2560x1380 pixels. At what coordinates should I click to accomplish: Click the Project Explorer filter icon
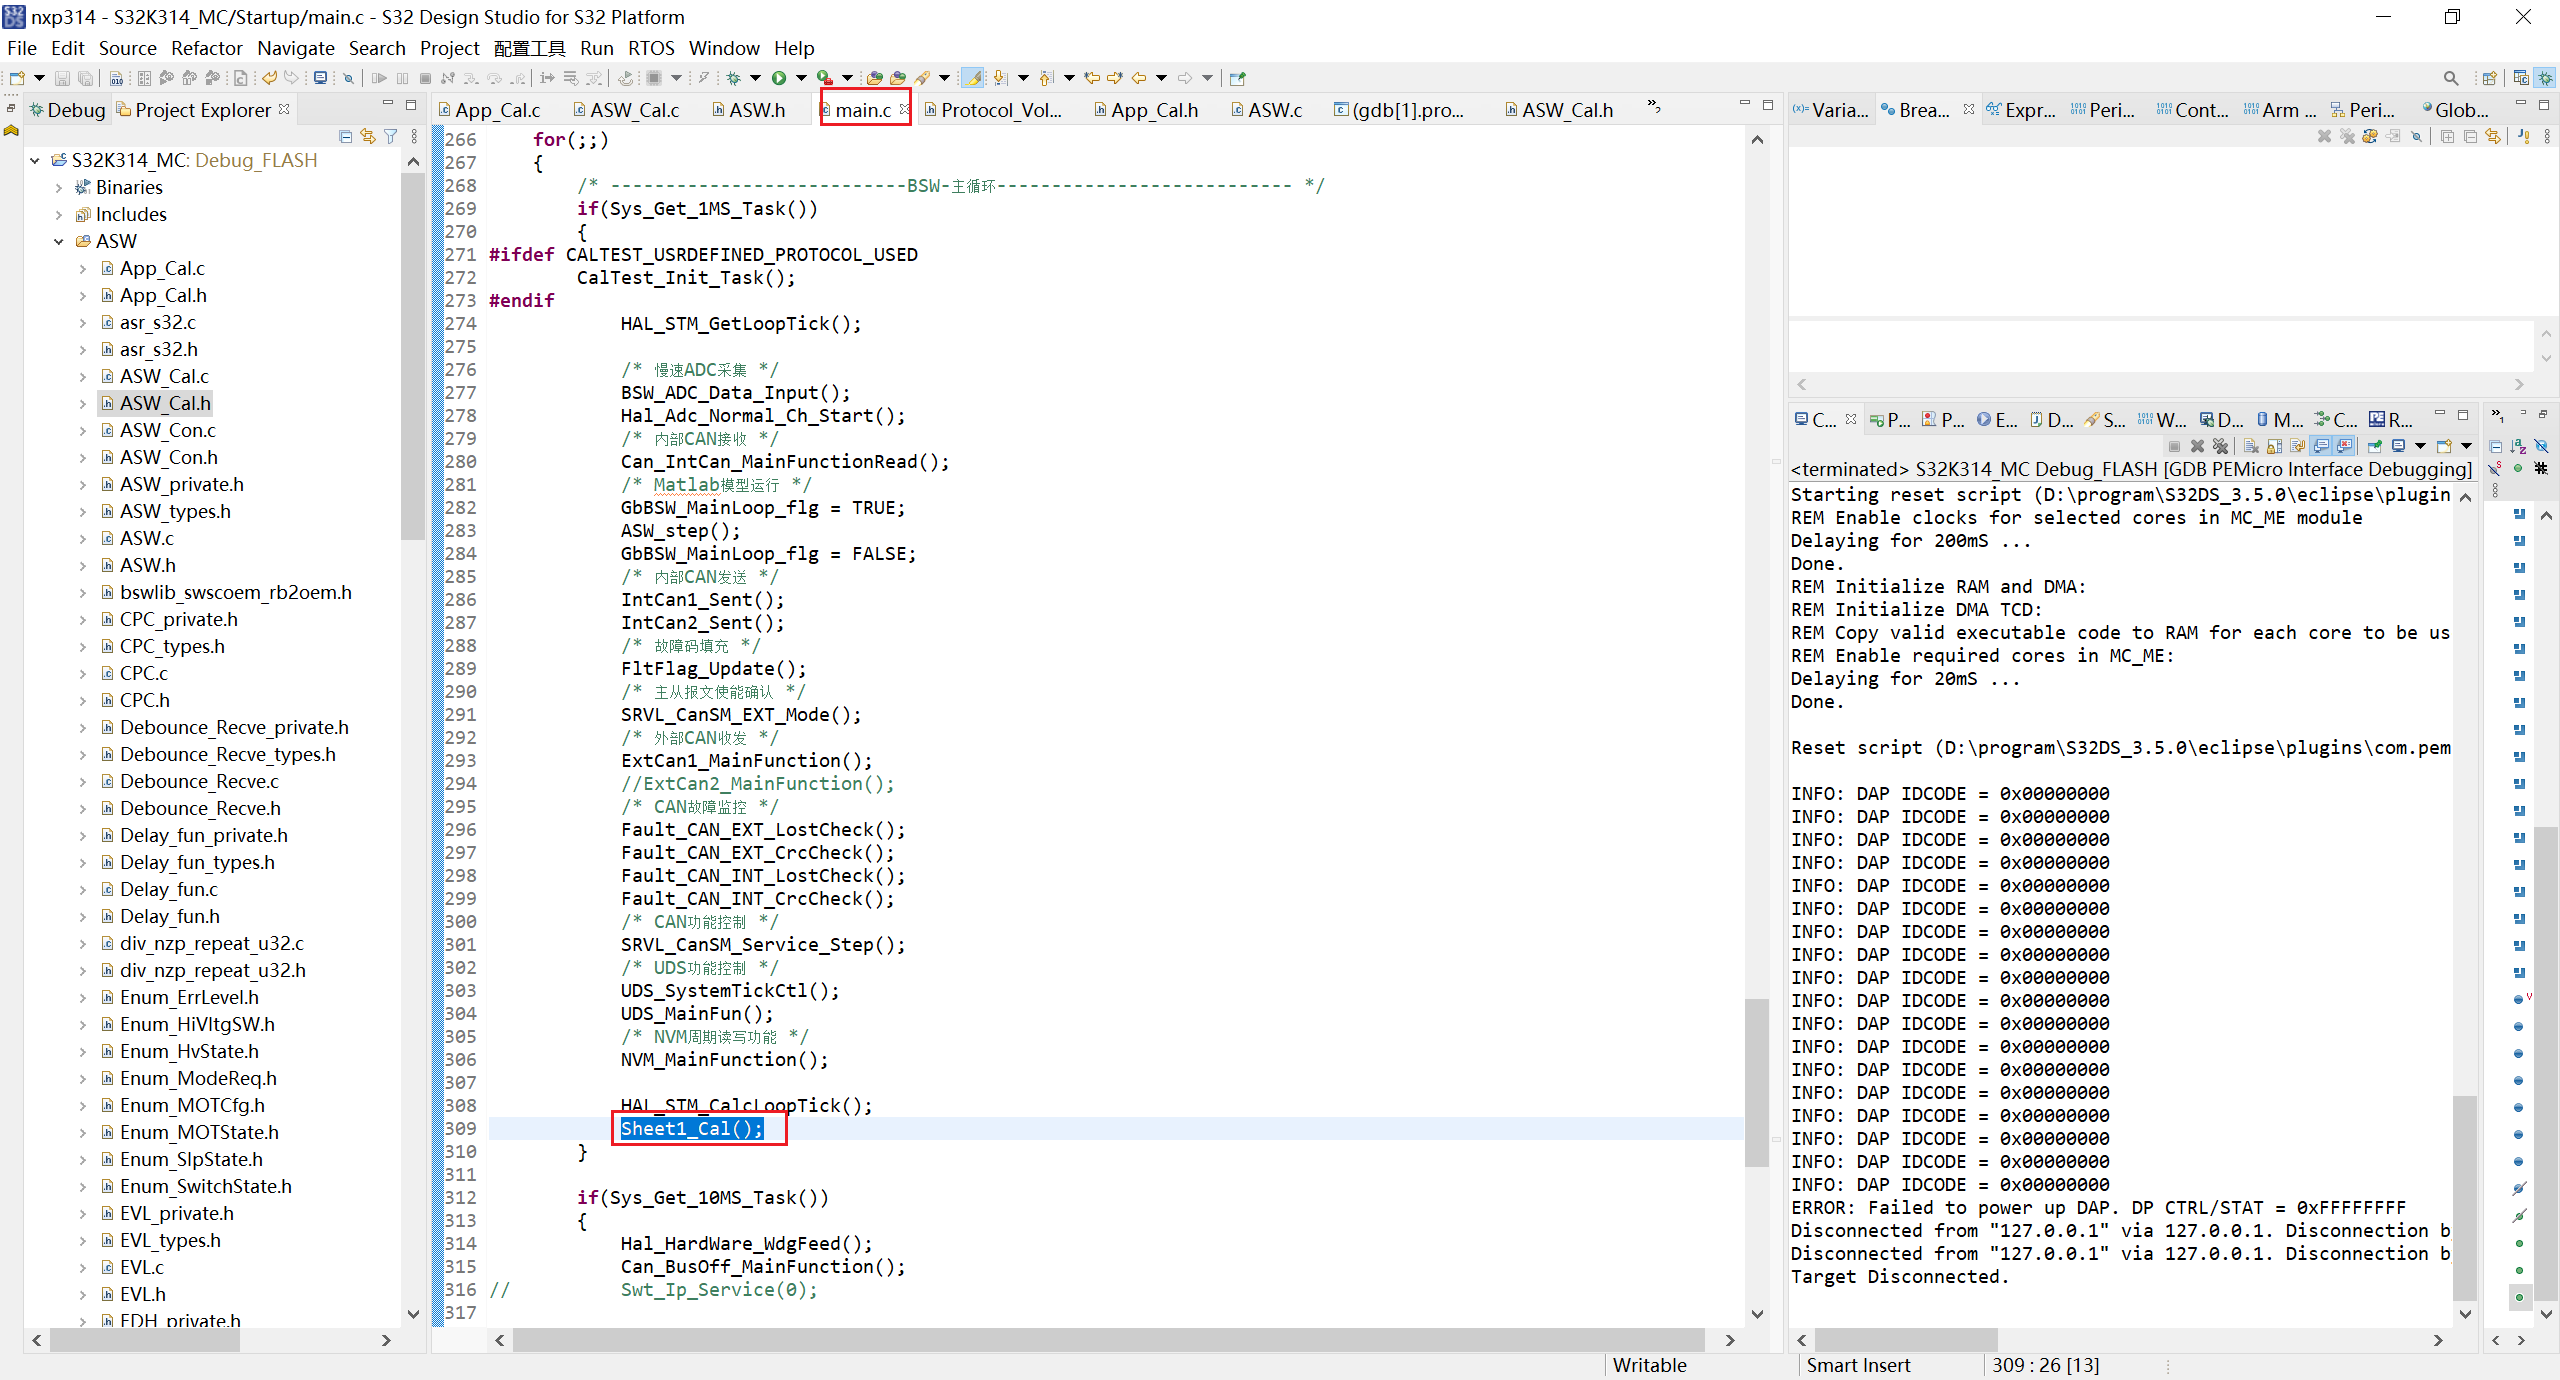tap(391, 136)
